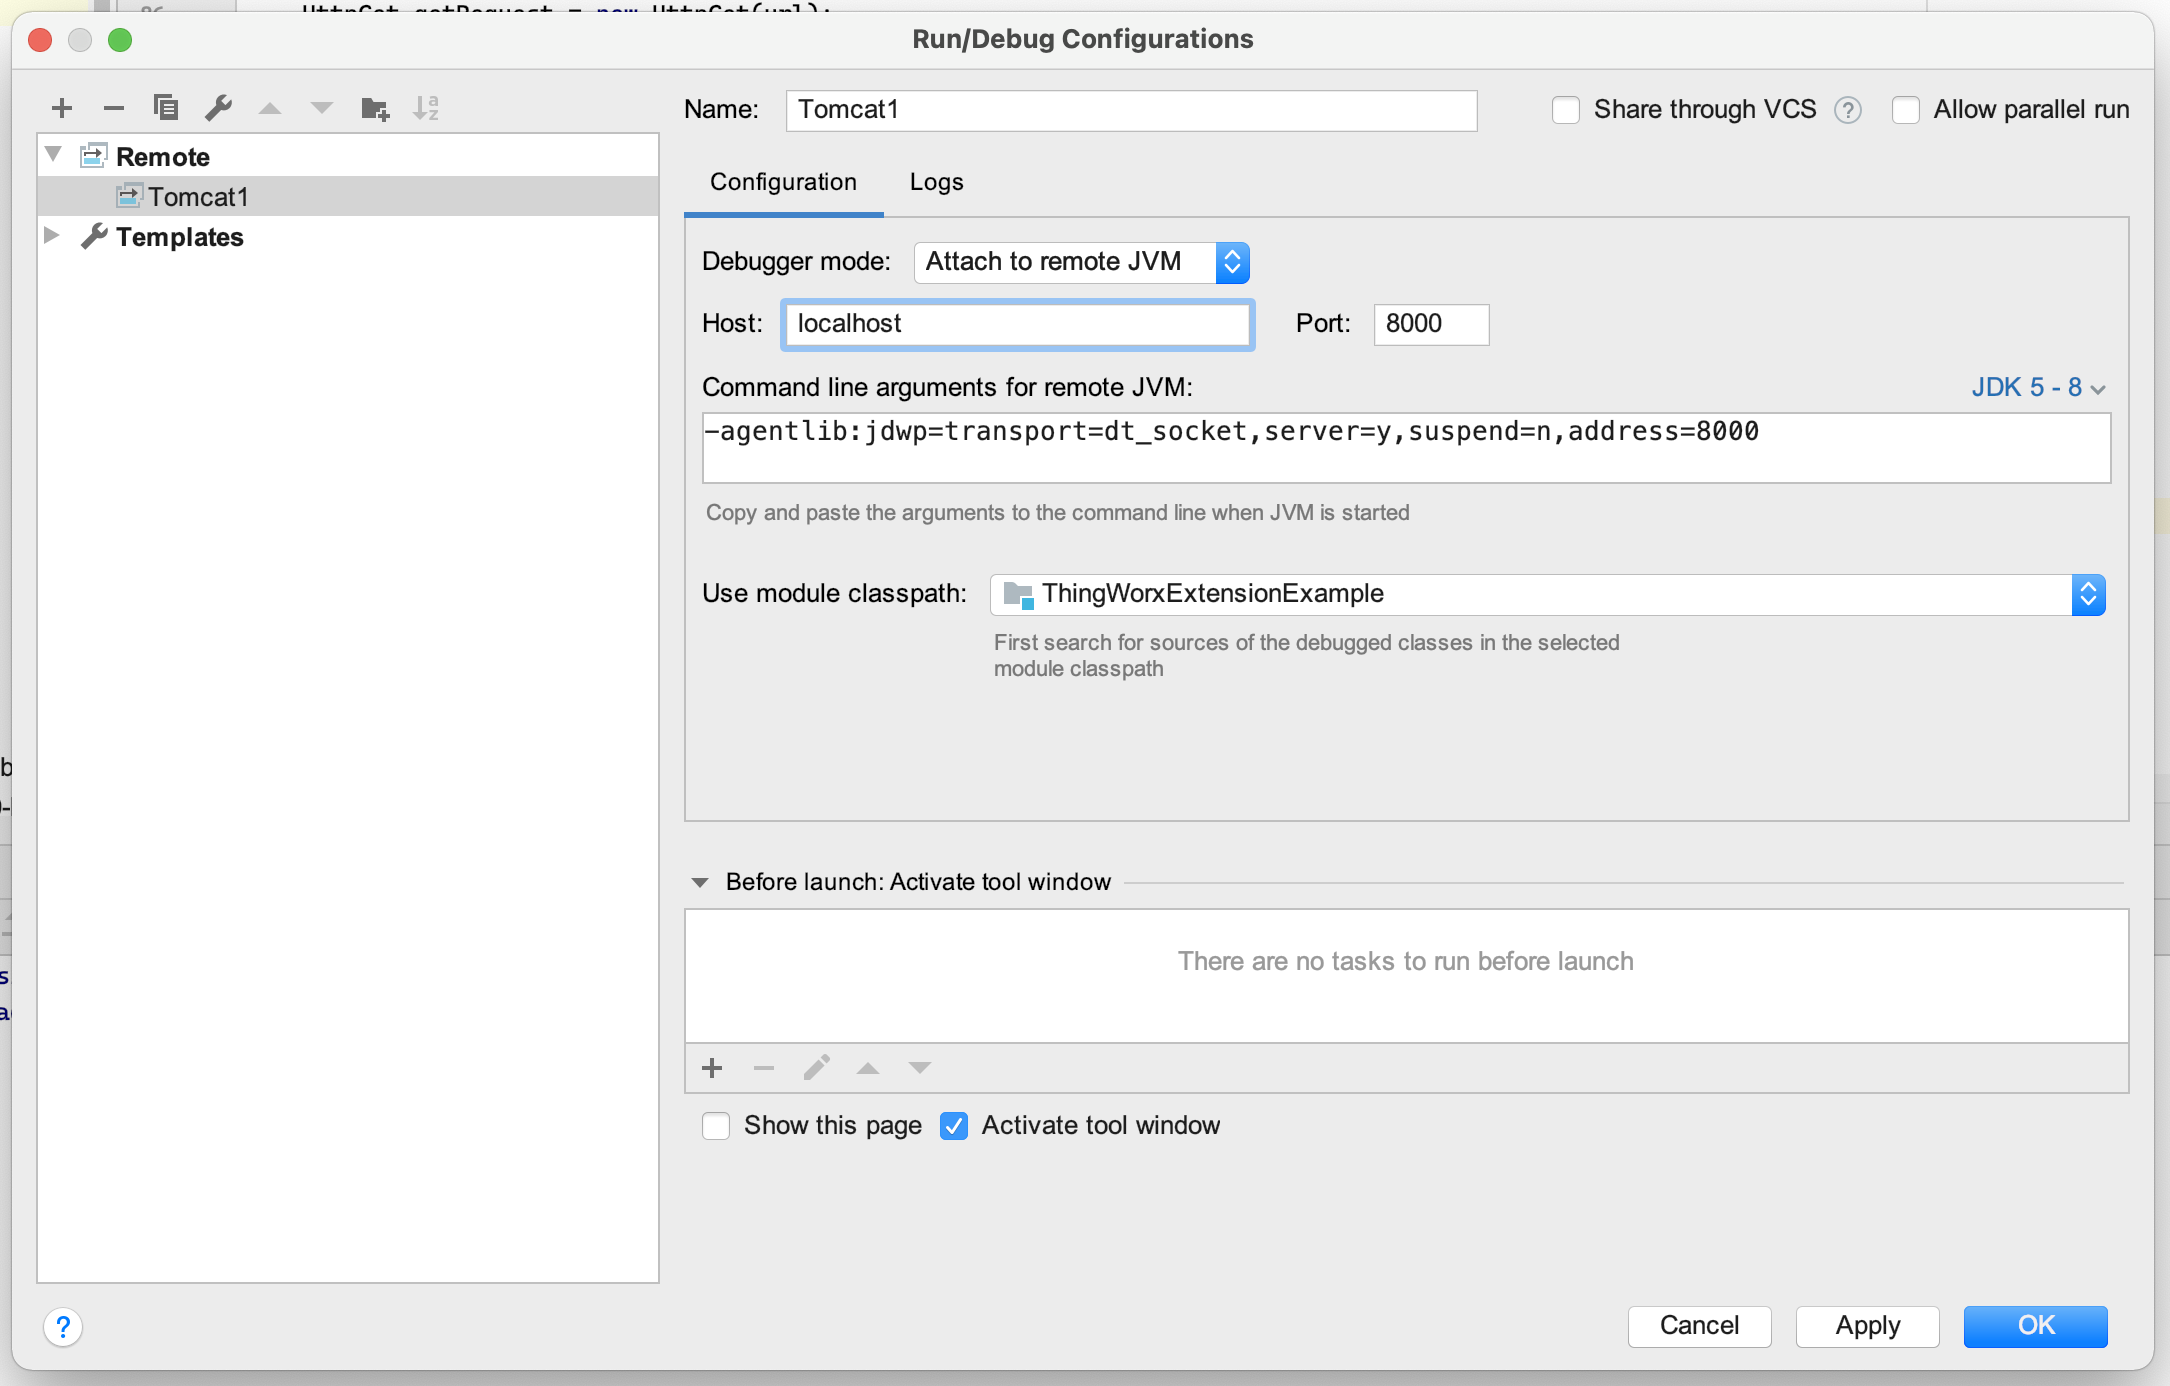Open the JDK 5 - 8 version selector
Image resolution: width=2170 pixels, height=1386 pixels.
pyautogui.click(x=2038, y=388)
